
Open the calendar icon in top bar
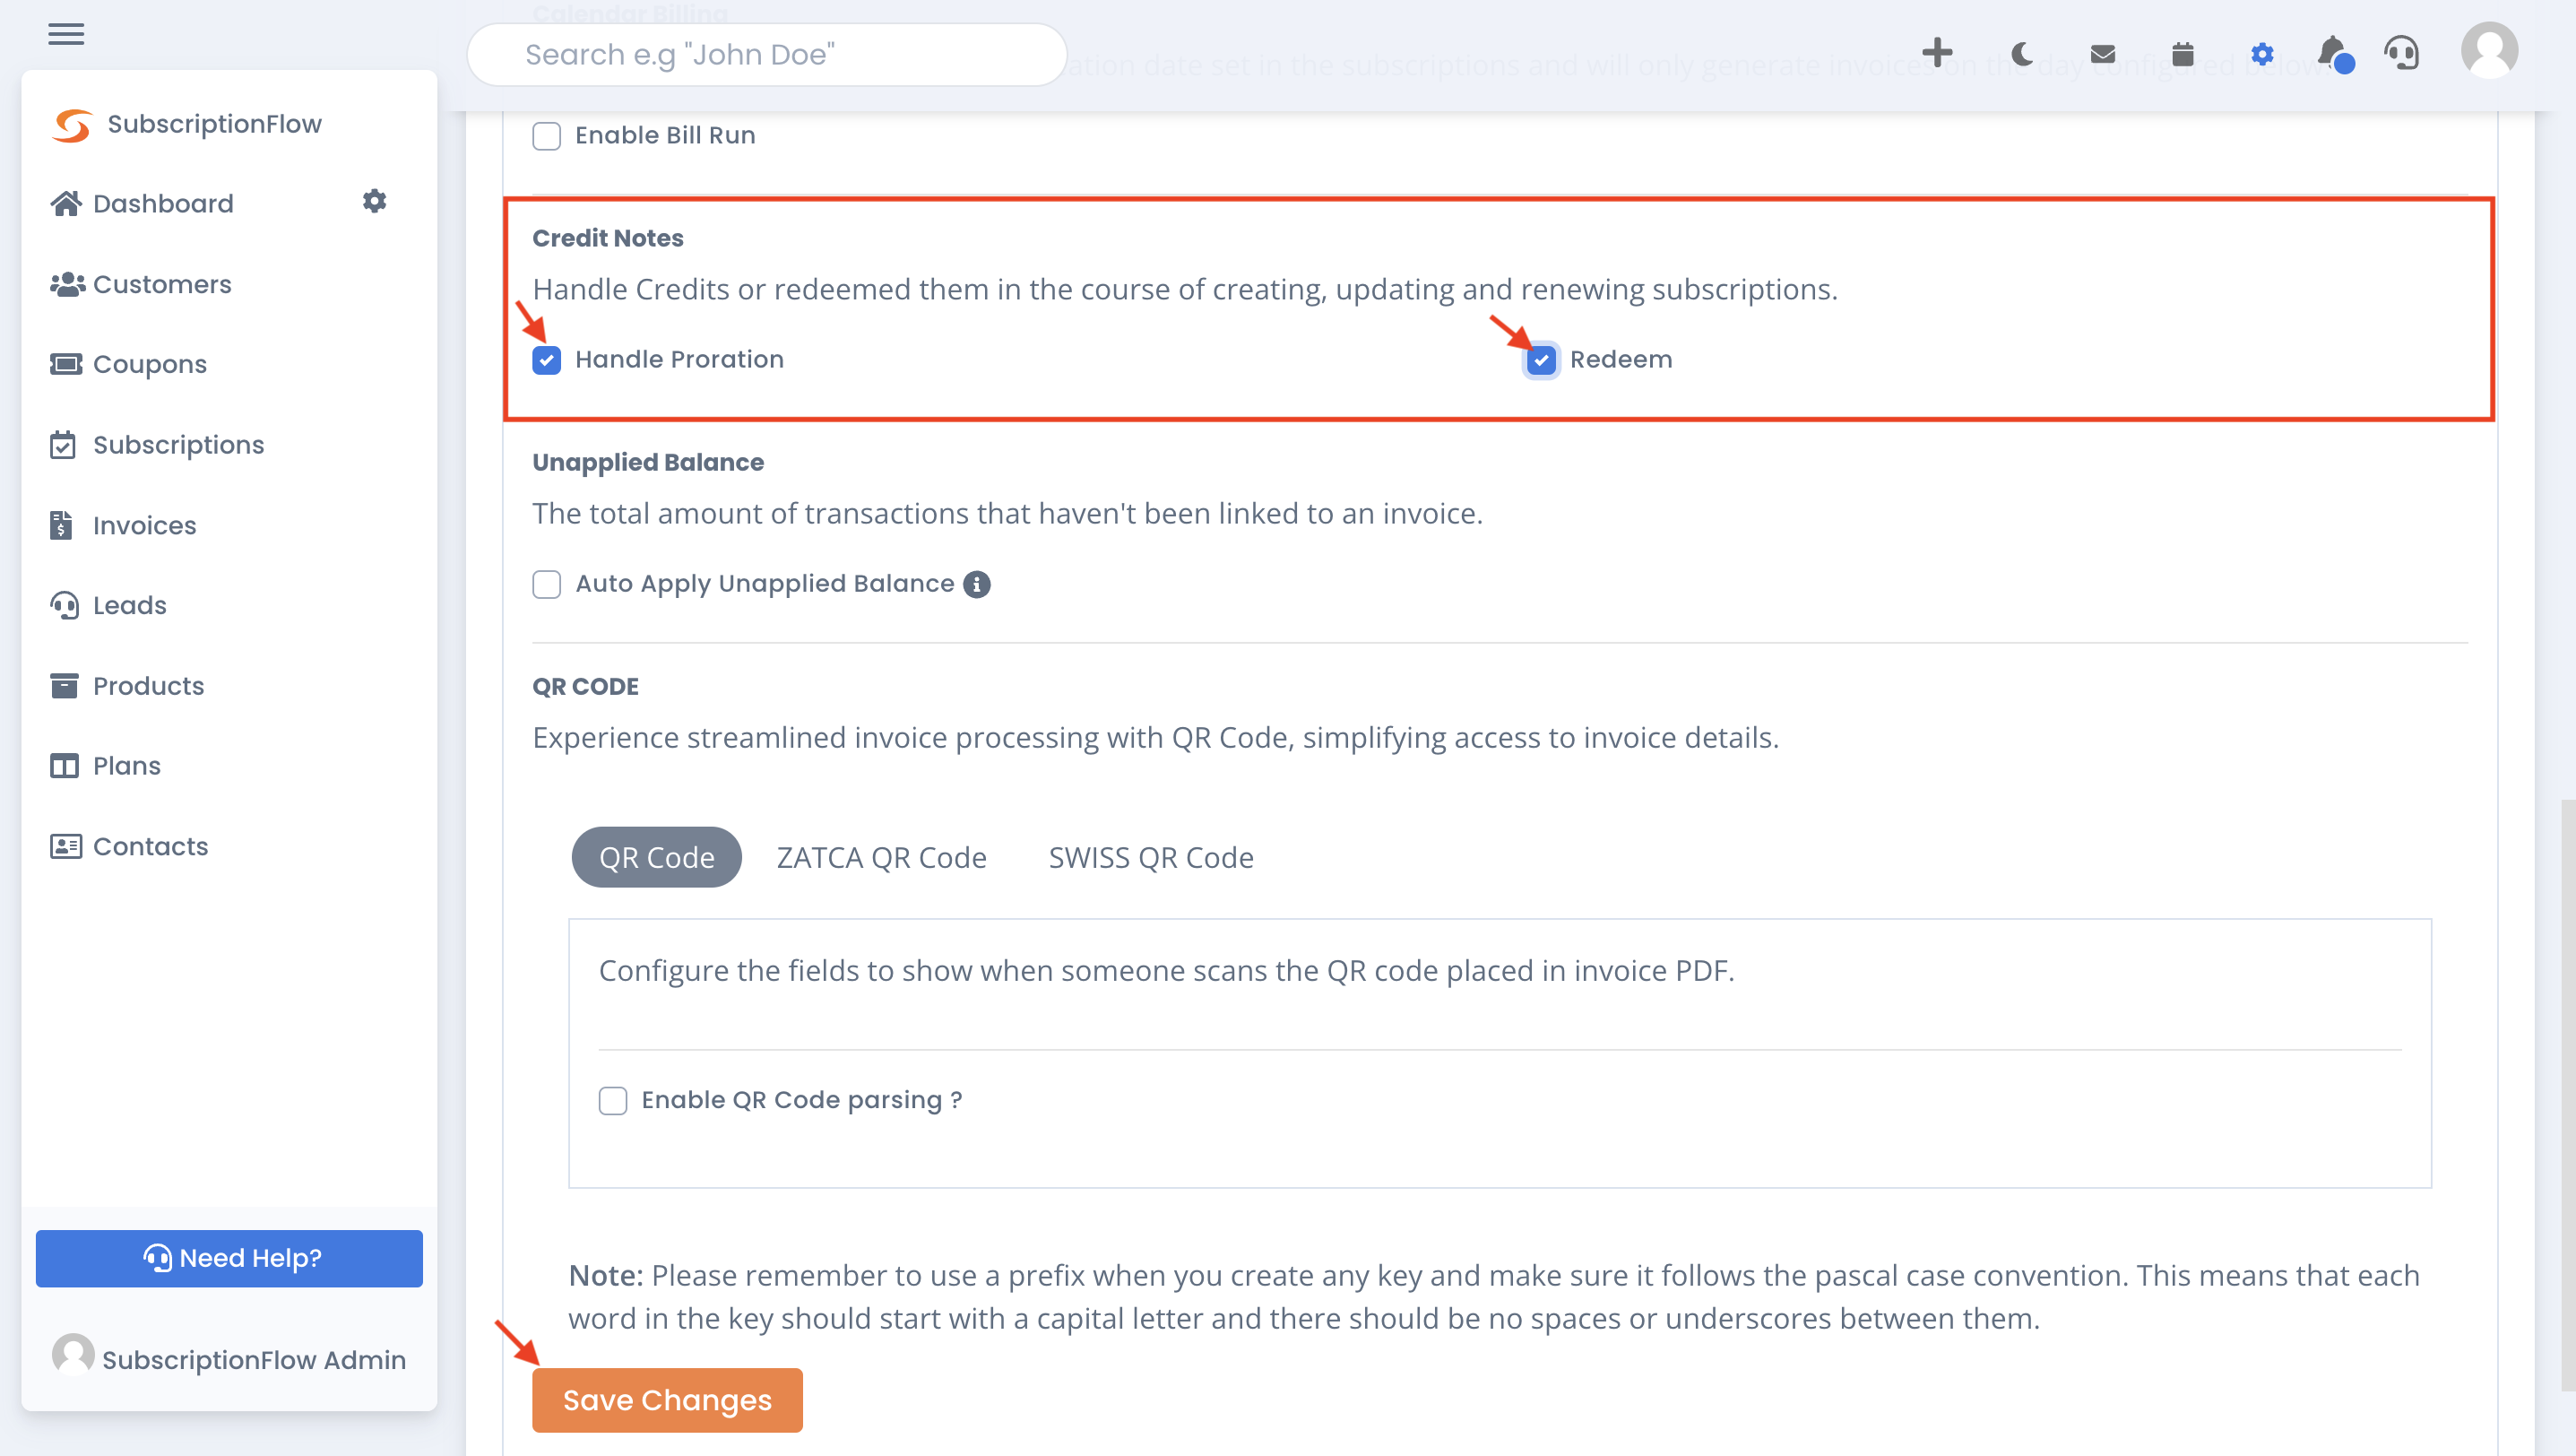2182,53
